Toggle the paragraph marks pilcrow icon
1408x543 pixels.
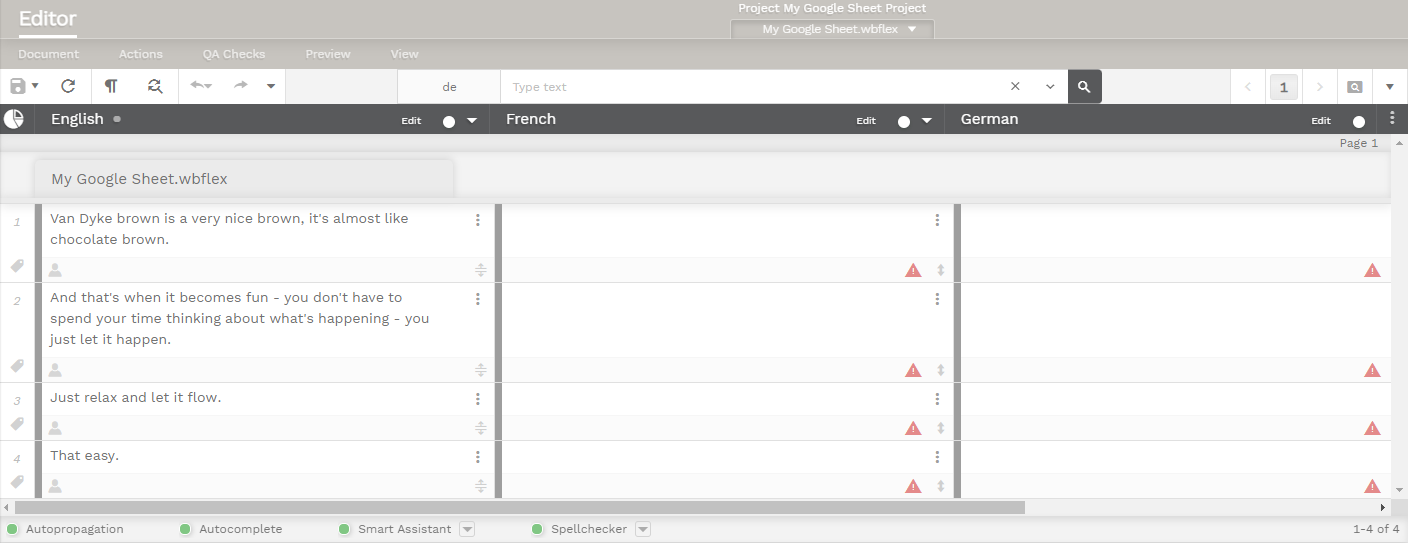pos(111,87)
